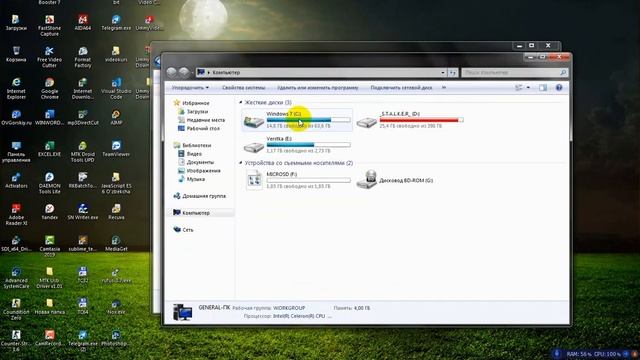This screenshot has height=360, width=640.
Task: Show more toolbar commands chevron
Action: [444, 87]
